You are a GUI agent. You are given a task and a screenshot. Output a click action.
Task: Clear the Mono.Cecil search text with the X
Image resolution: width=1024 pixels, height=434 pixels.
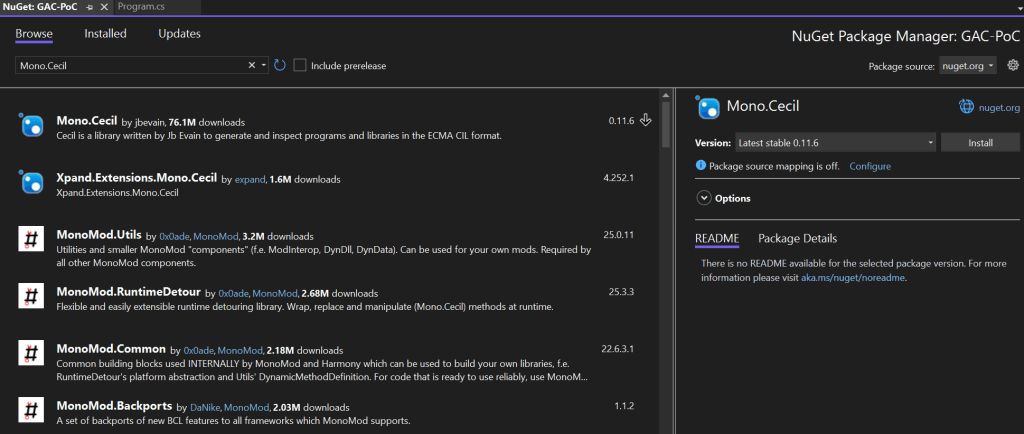point(252,66)
